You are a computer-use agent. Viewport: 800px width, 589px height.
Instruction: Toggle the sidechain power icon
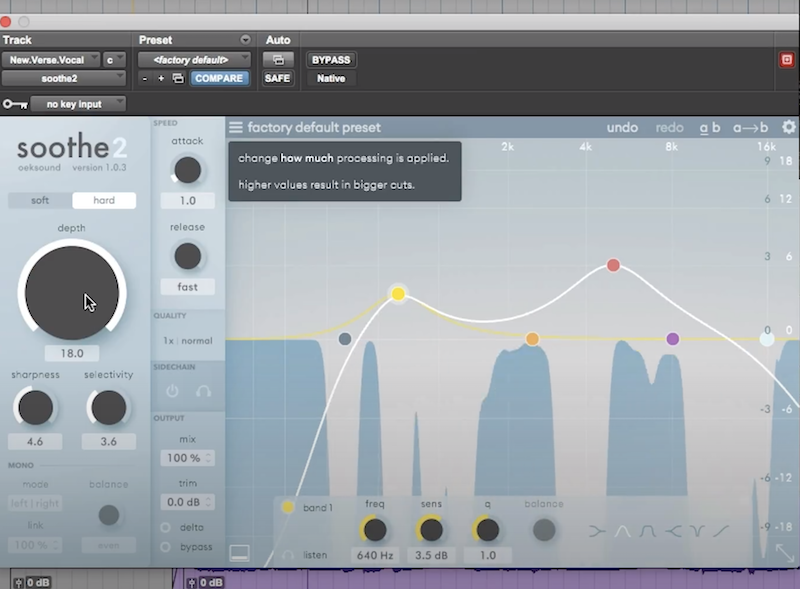[x=172, y=392]
